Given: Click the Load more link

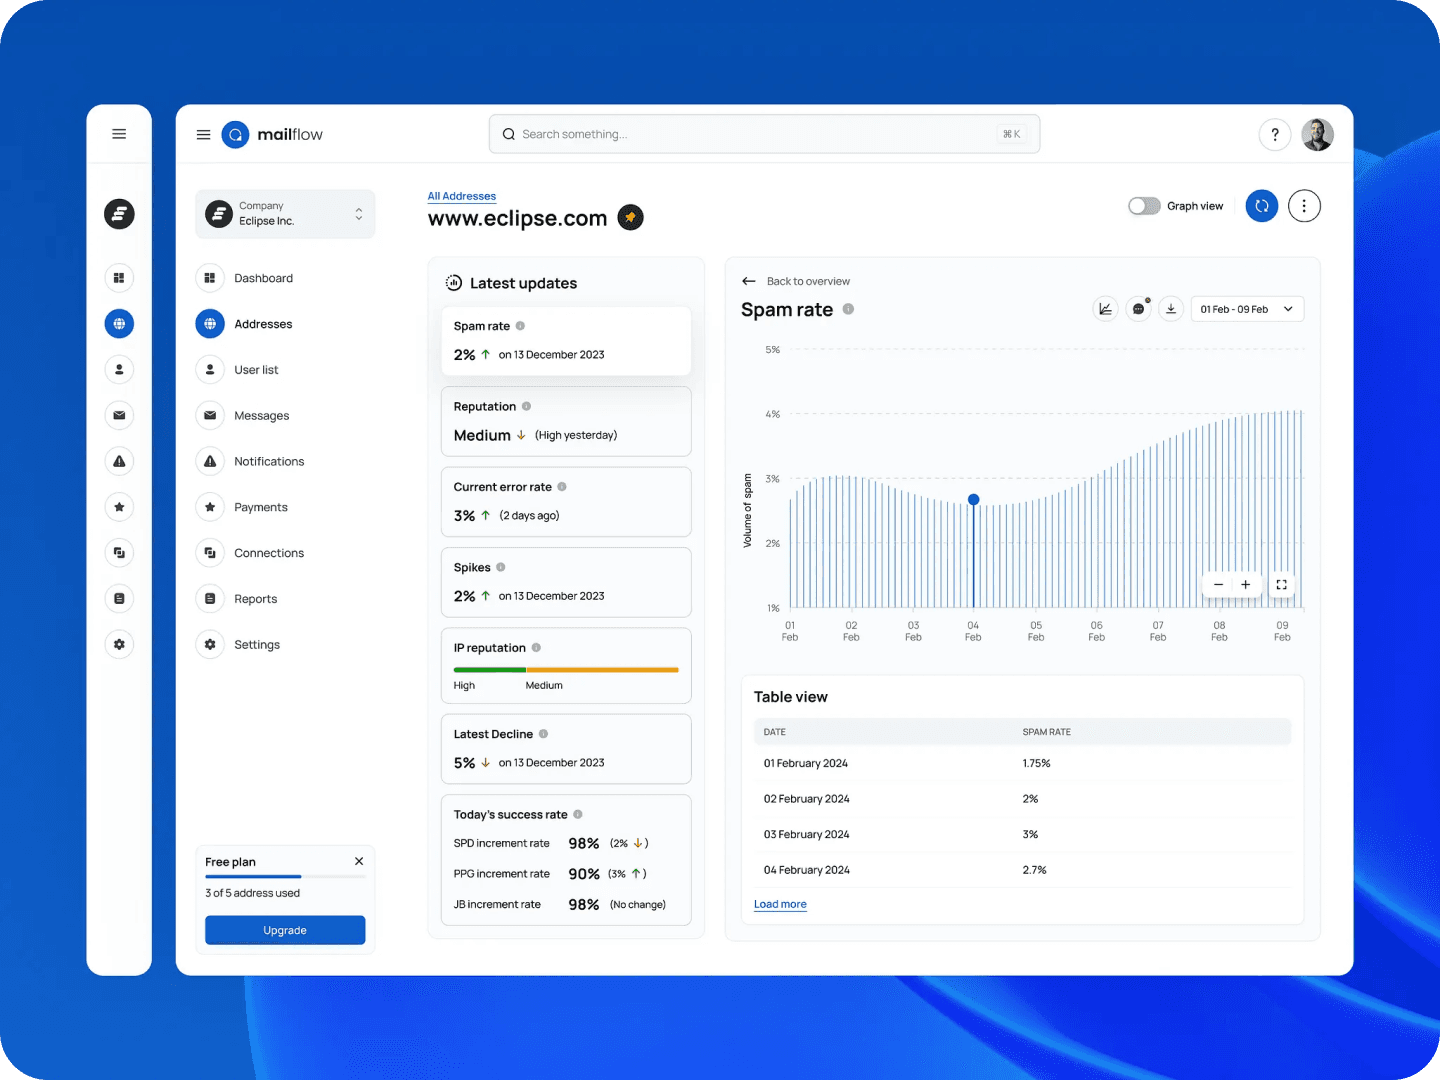Looking at the screenshot, I should [780, 904].
